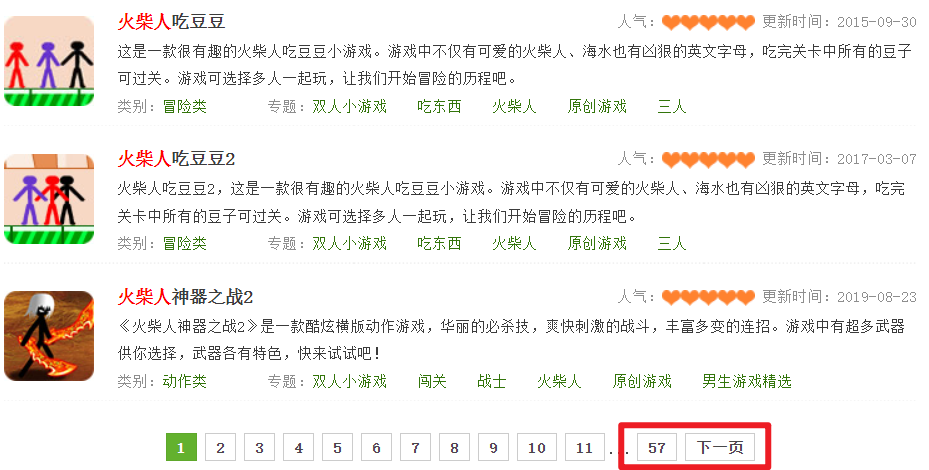Open 动作类 category of 神器之战2
The height and width of the screenshot is (470, 929).
185,381
